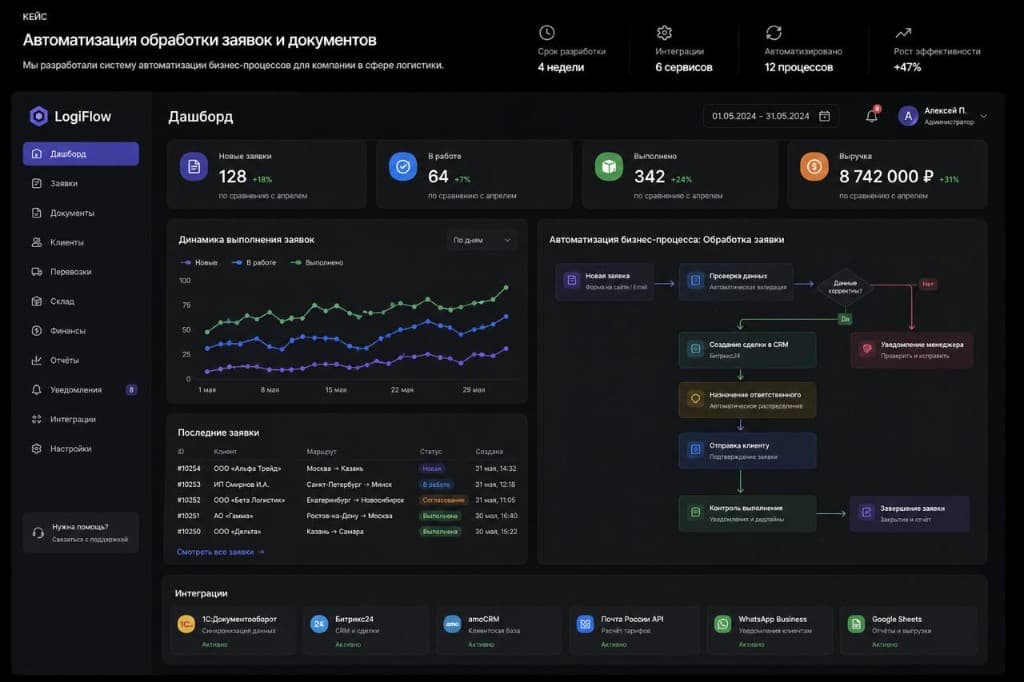Viewport: 1024px width, 682px height.
Task: Click the Выручка coin icon
Action: [x=814, y=167]
